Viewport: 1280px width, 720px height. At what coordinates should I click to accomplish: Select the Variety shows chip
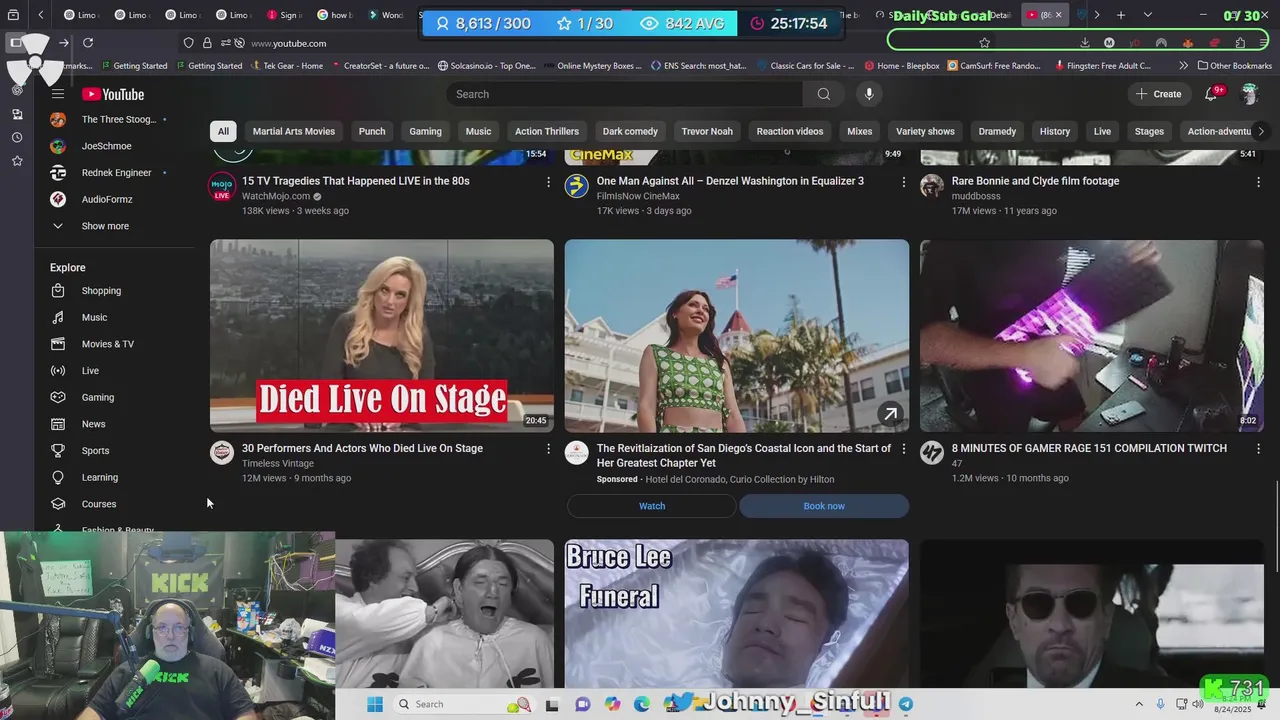(925, 131)
